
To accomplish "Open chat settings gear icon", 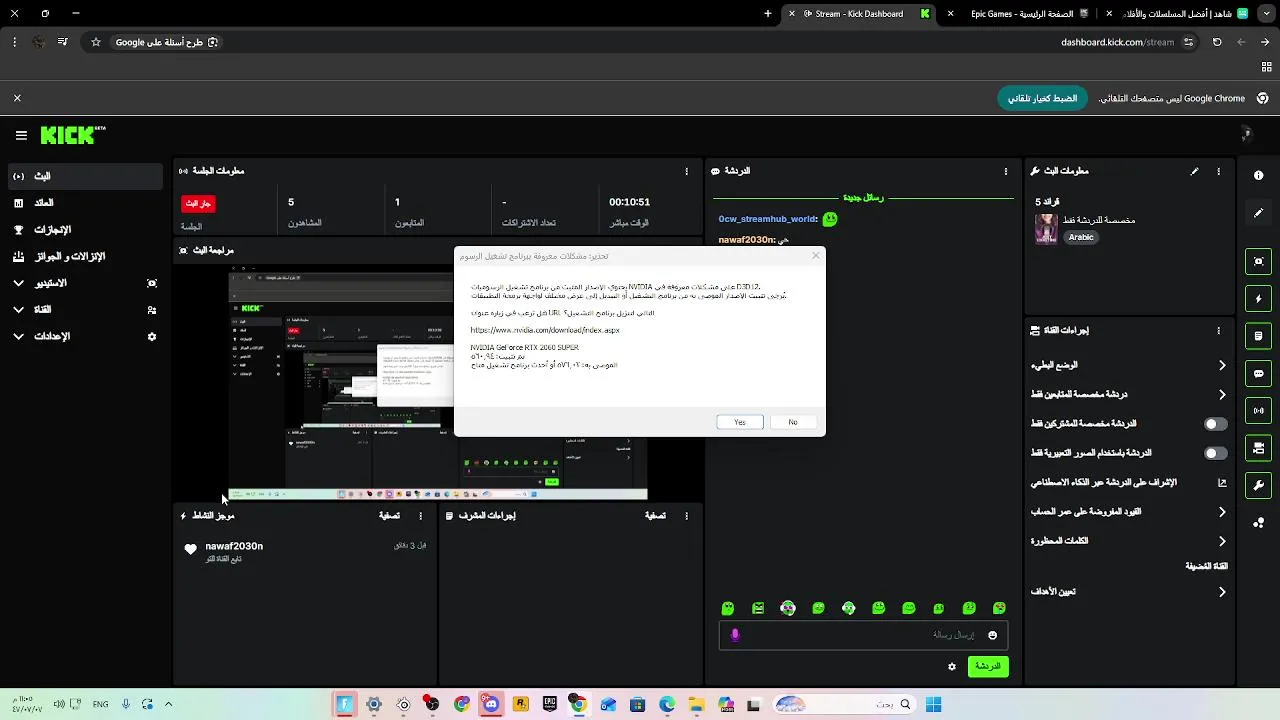I will (952, 666).
